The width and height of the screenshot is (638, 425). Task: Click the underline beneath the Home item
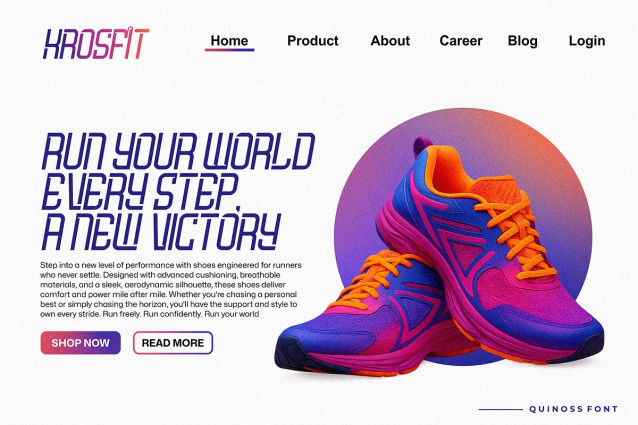[x=229, y=50]
